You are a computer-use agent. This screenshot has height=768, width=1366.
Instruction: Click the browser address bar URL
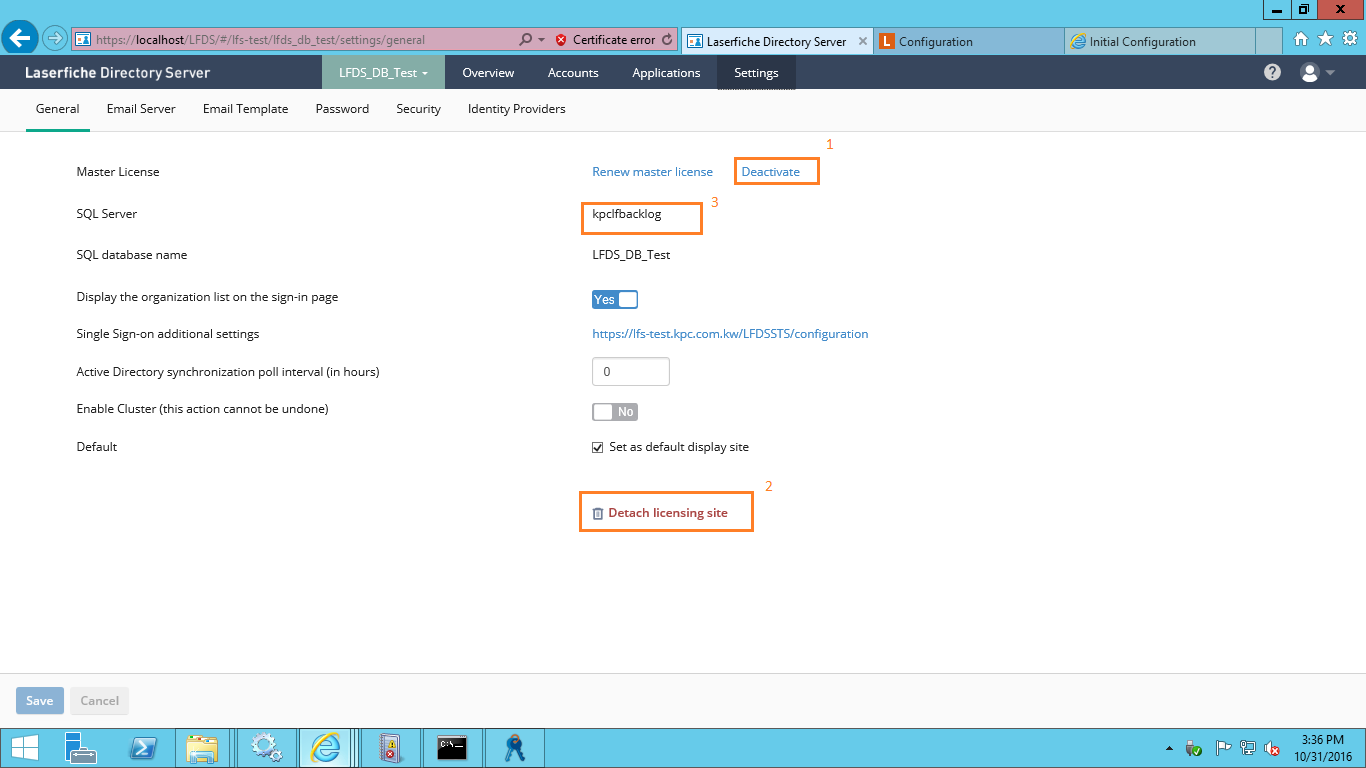(260, 40)
